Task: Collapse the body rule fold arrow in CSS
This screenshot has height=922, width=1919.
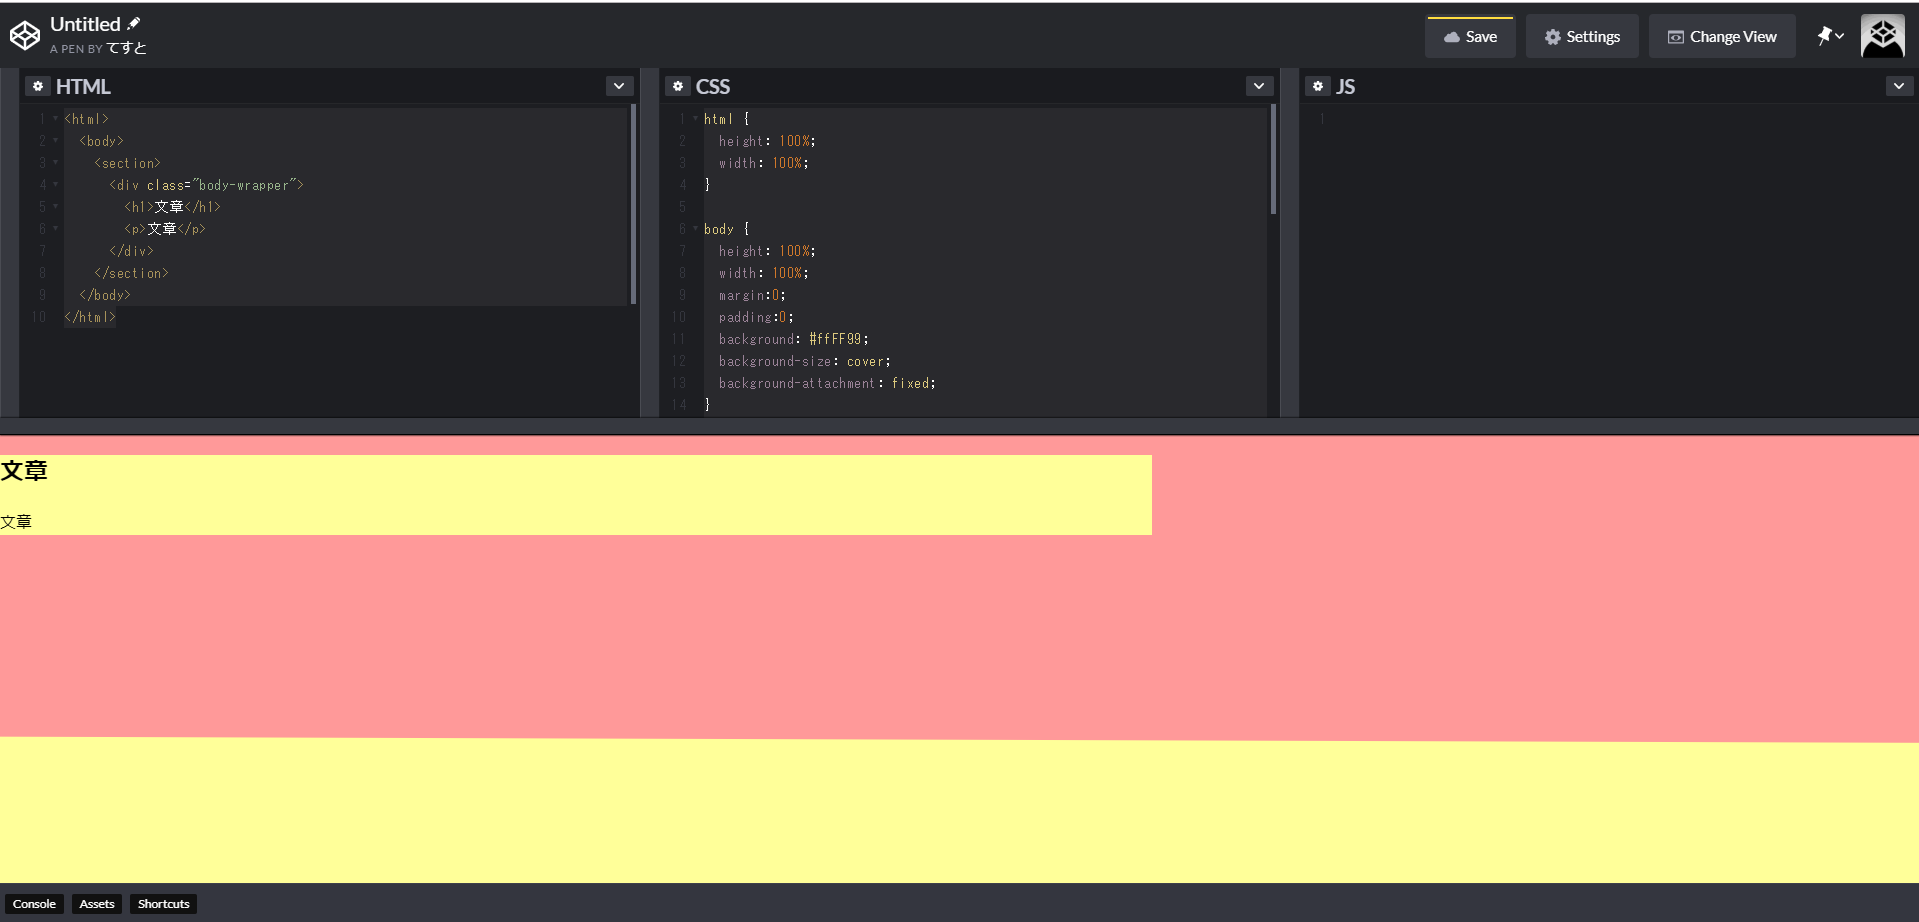Action: tap(696, 229)
